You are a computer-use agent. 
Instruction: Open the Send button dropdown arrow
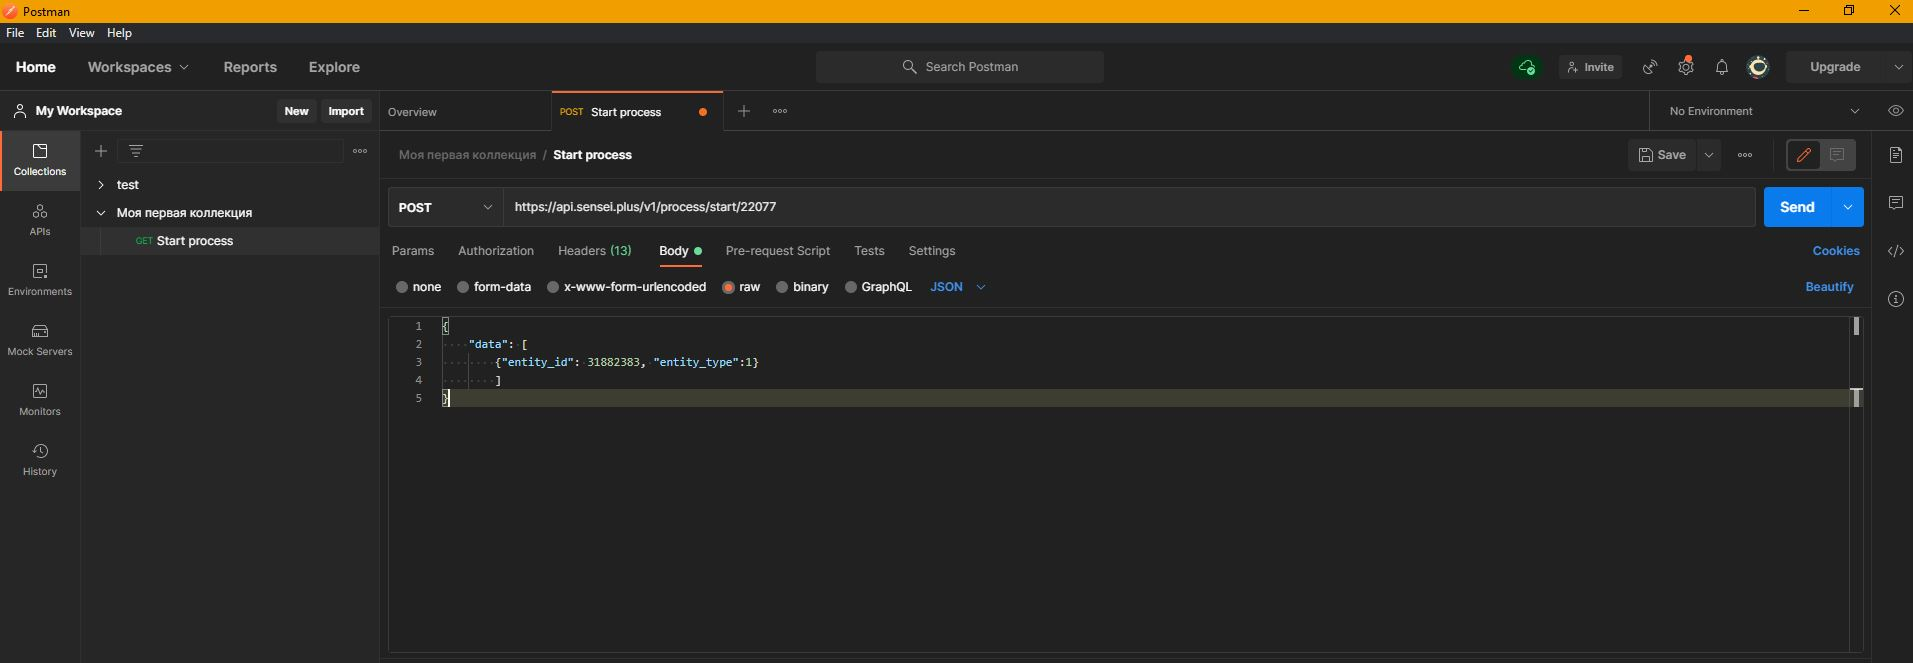click(x=1847, y=207)
